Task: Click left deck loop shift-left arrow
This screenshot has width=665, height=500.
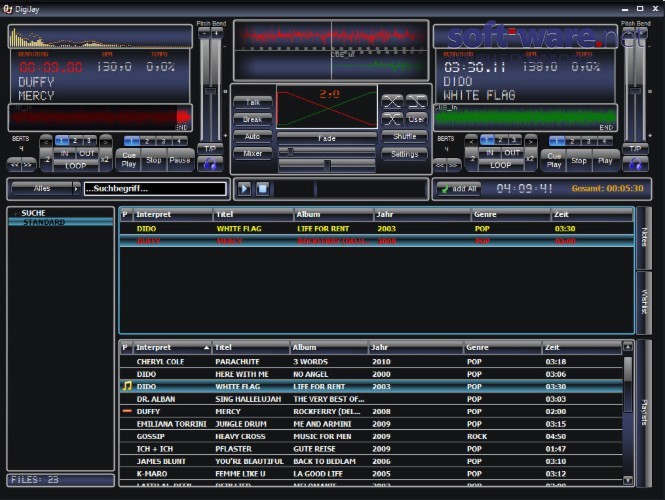Action: (x=46, y=142)
